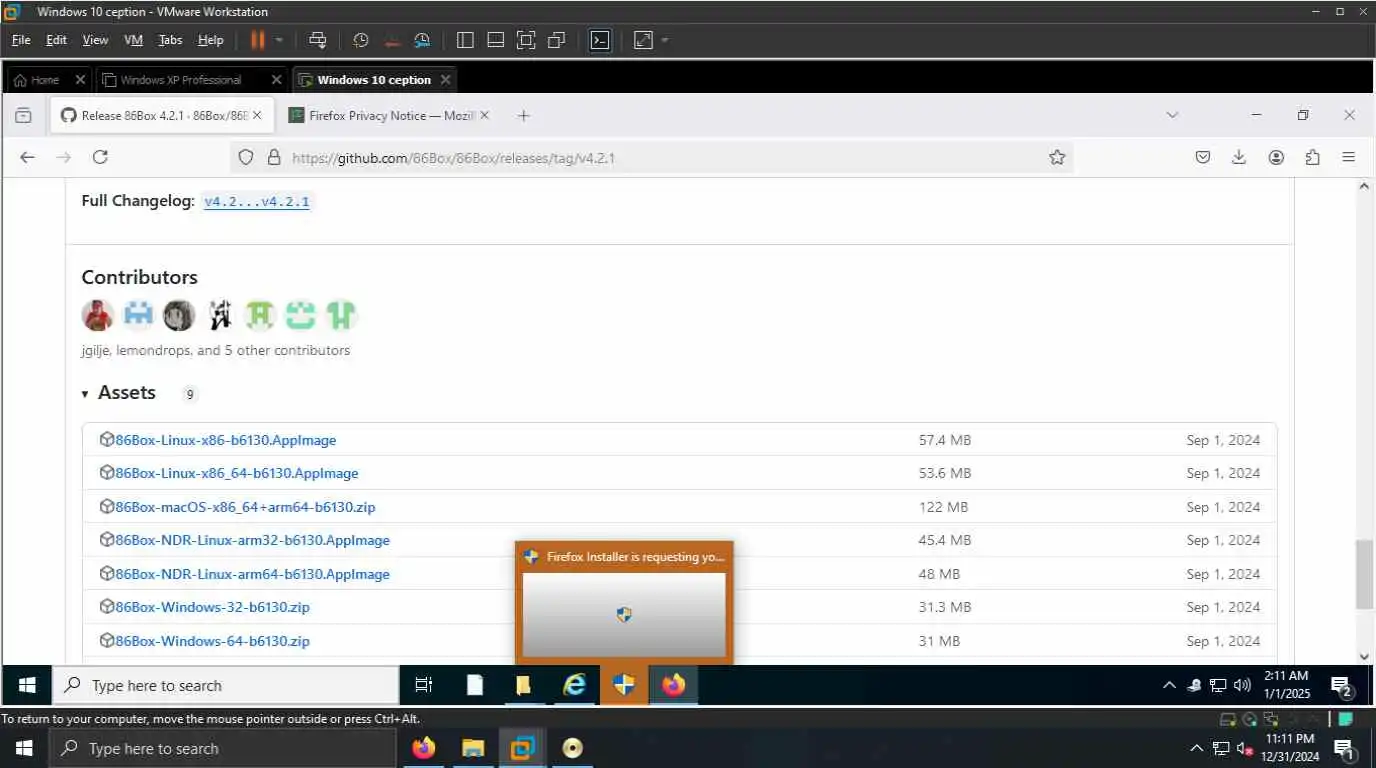The height and width of the screenshot is (768, 1376).
Task: Open the v4.2...v4.2.1 changelog link
Action: click(257, 202)
